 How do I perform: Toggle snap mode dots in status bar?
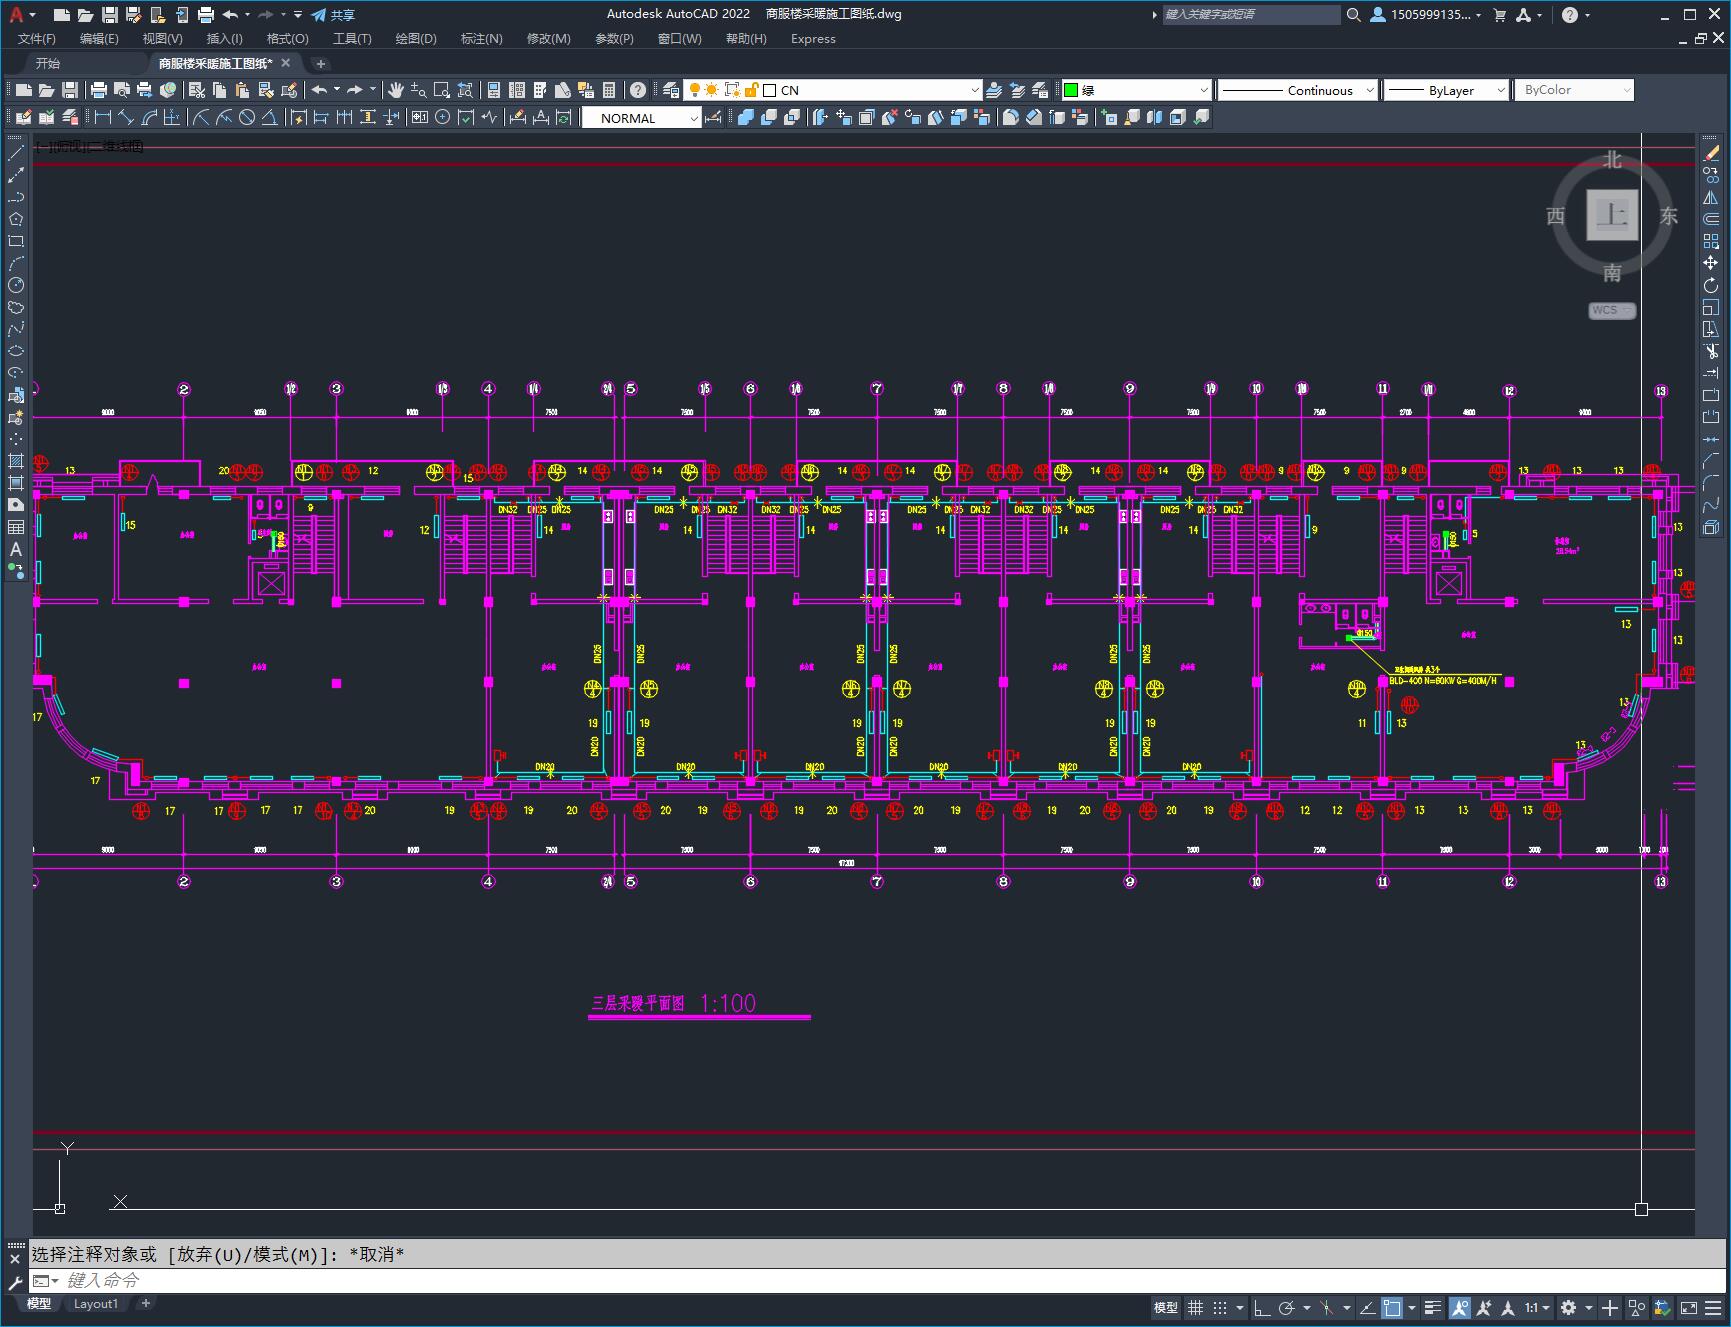[1219, 1307]
